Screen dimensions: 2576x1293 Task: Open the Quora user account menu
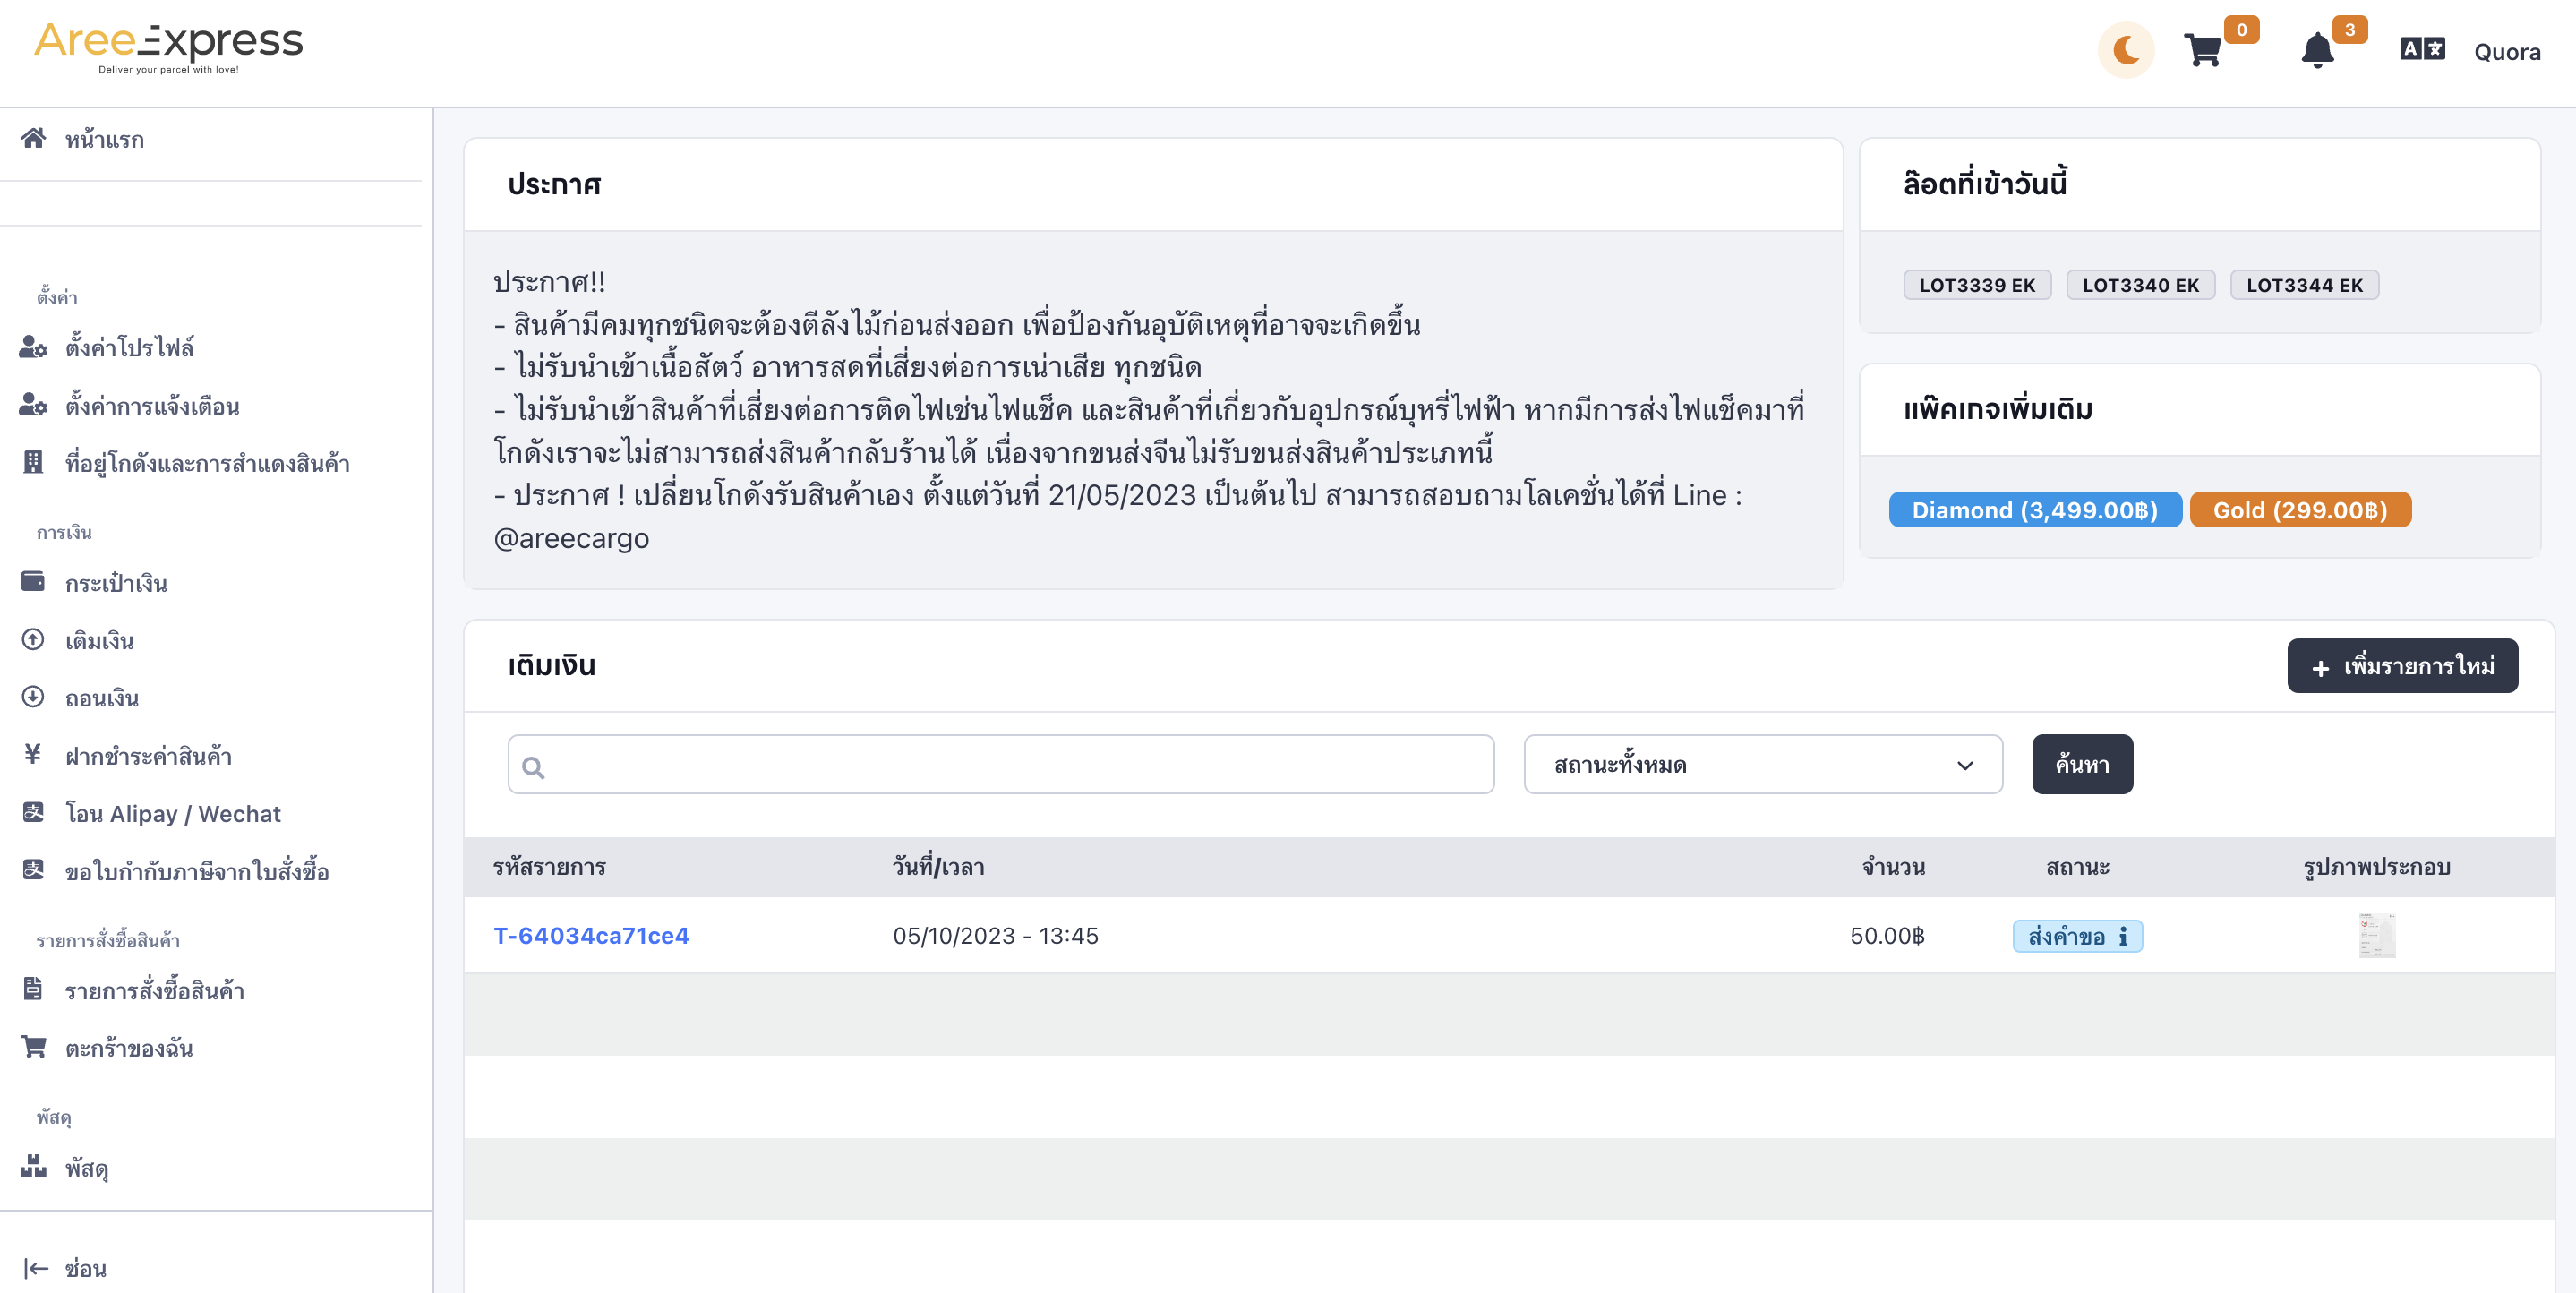2507,52
